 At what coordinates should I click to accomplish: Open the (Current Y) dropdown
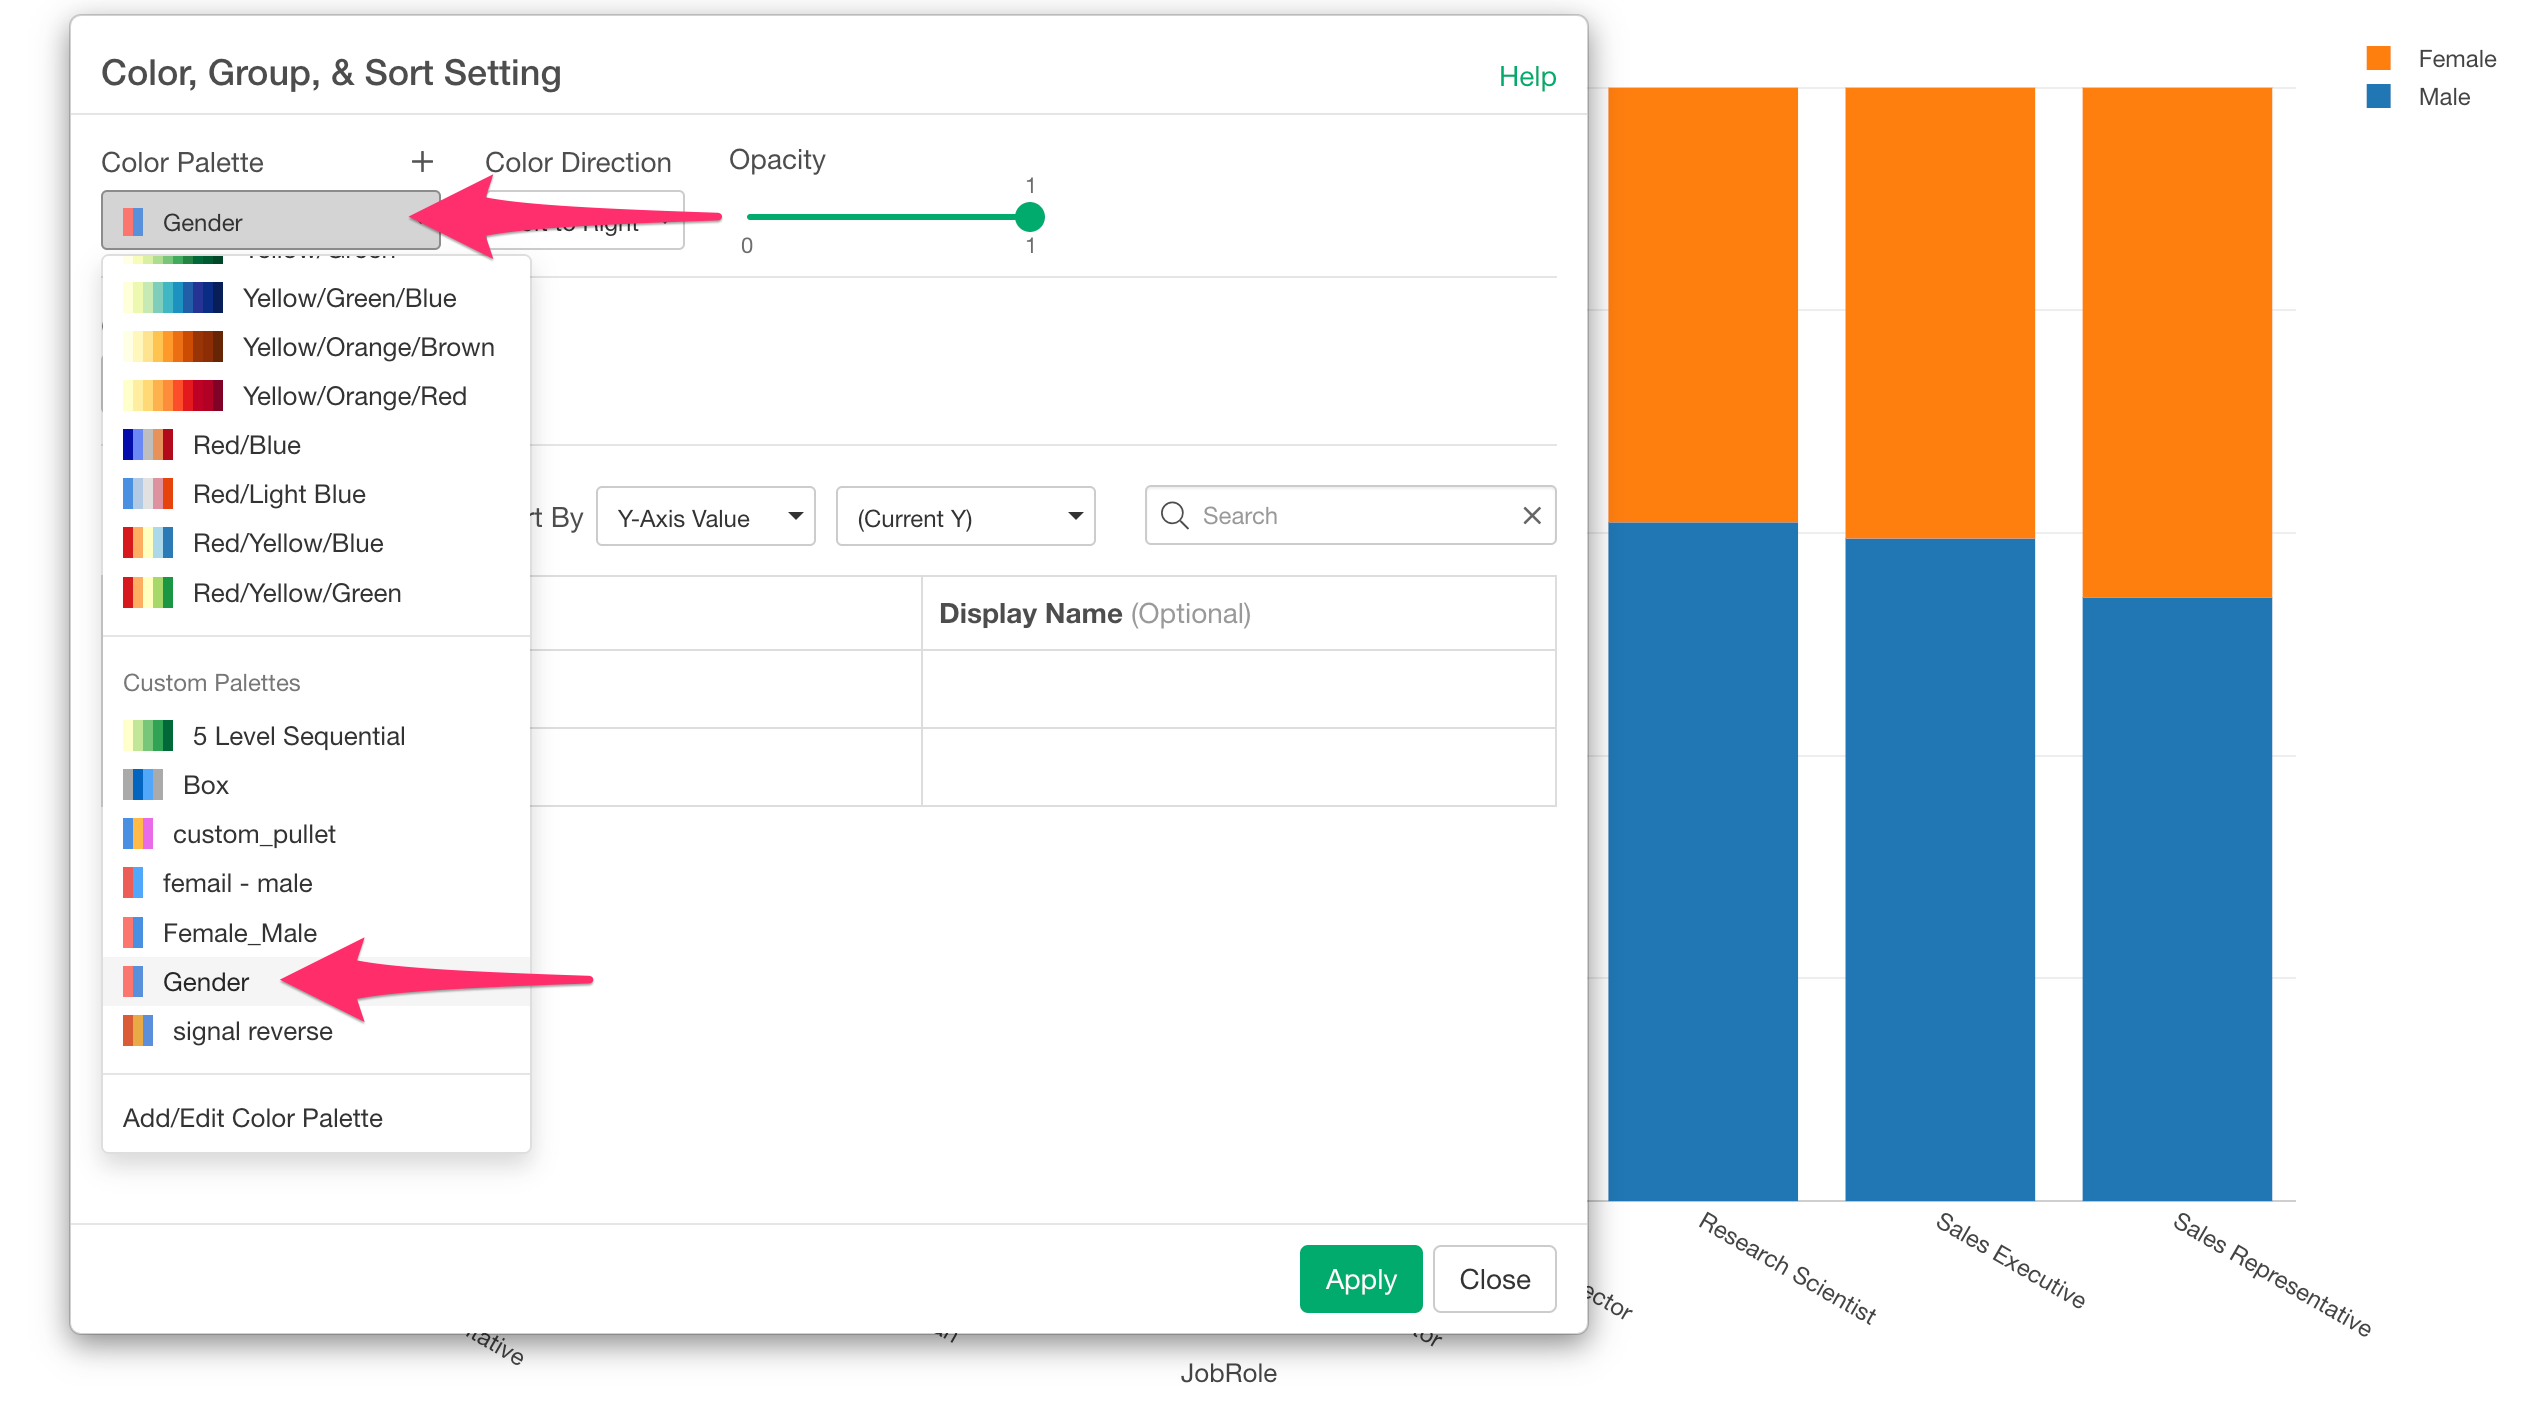pyautogui.click(x=965, y=517)
